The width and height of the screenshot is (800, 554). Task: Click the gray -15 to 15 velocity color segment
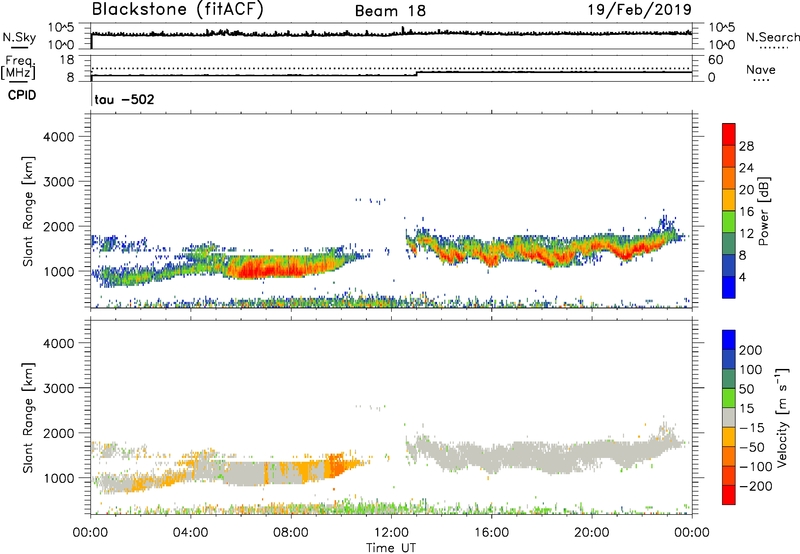pyautogui.click(x=729, y=417)
